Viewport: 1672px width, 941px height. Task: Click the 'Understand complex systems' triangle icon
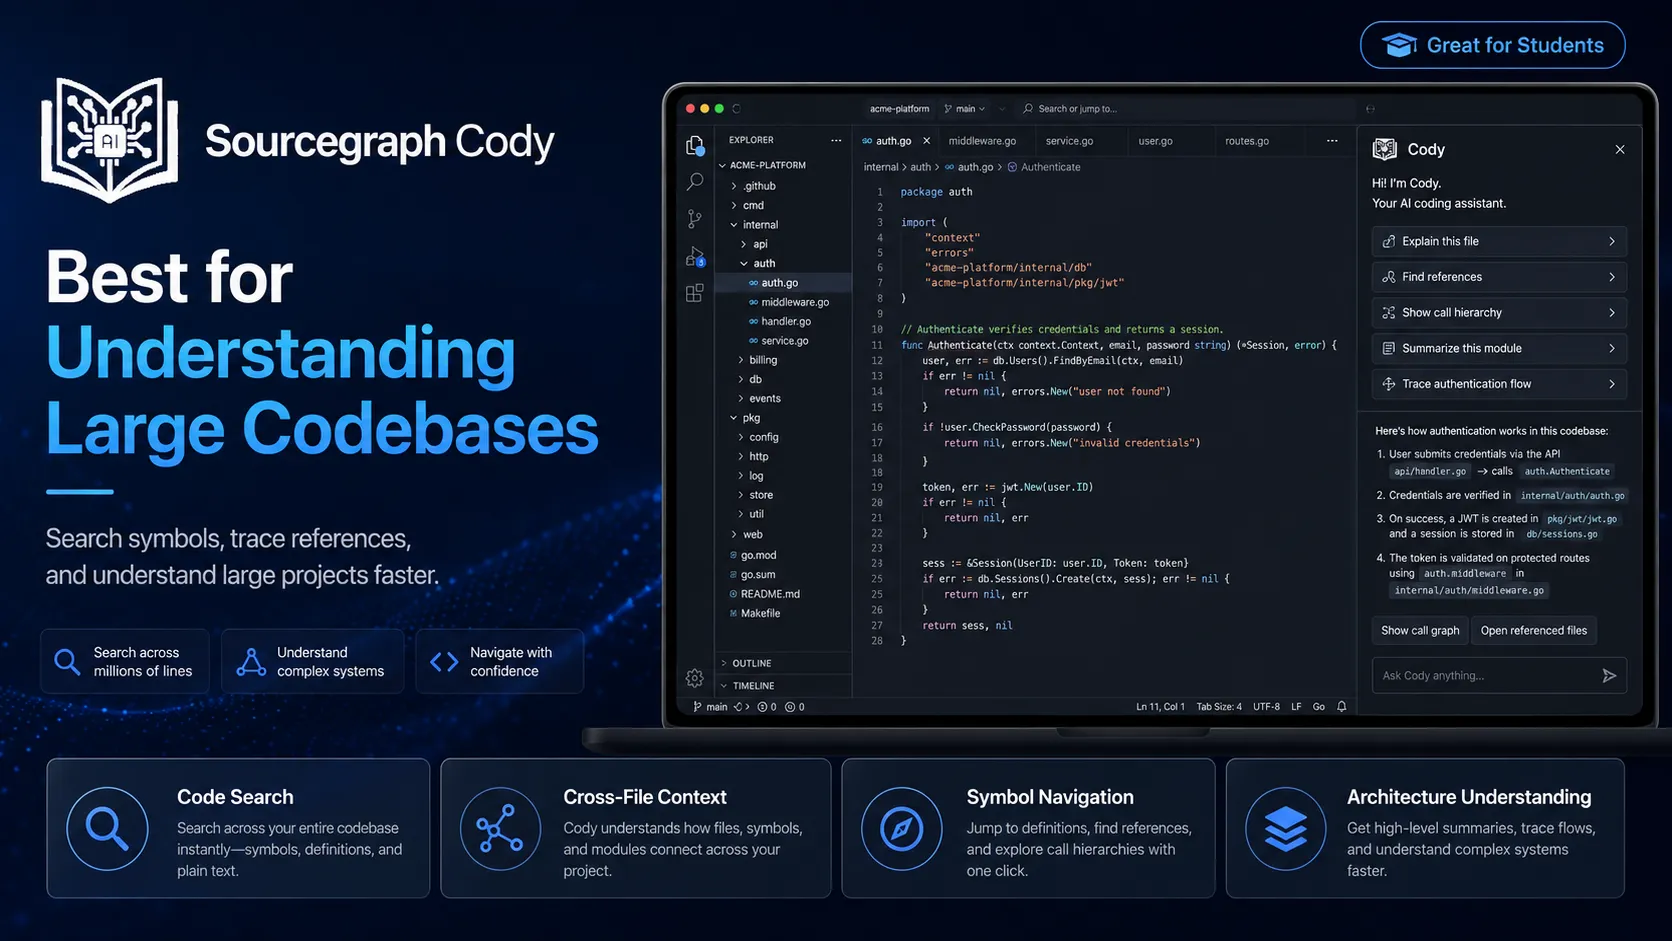pos(251,662)
